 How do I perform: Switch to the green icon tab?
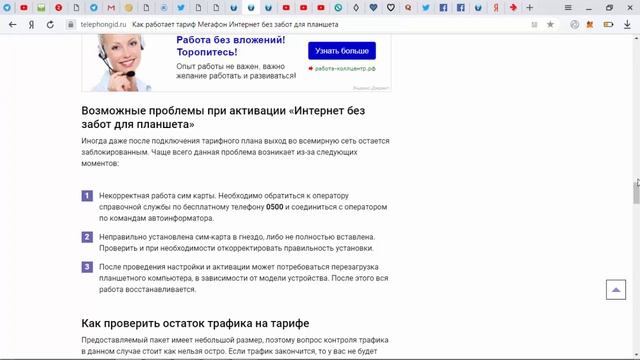pyautogui.click(x=41, y=7)
